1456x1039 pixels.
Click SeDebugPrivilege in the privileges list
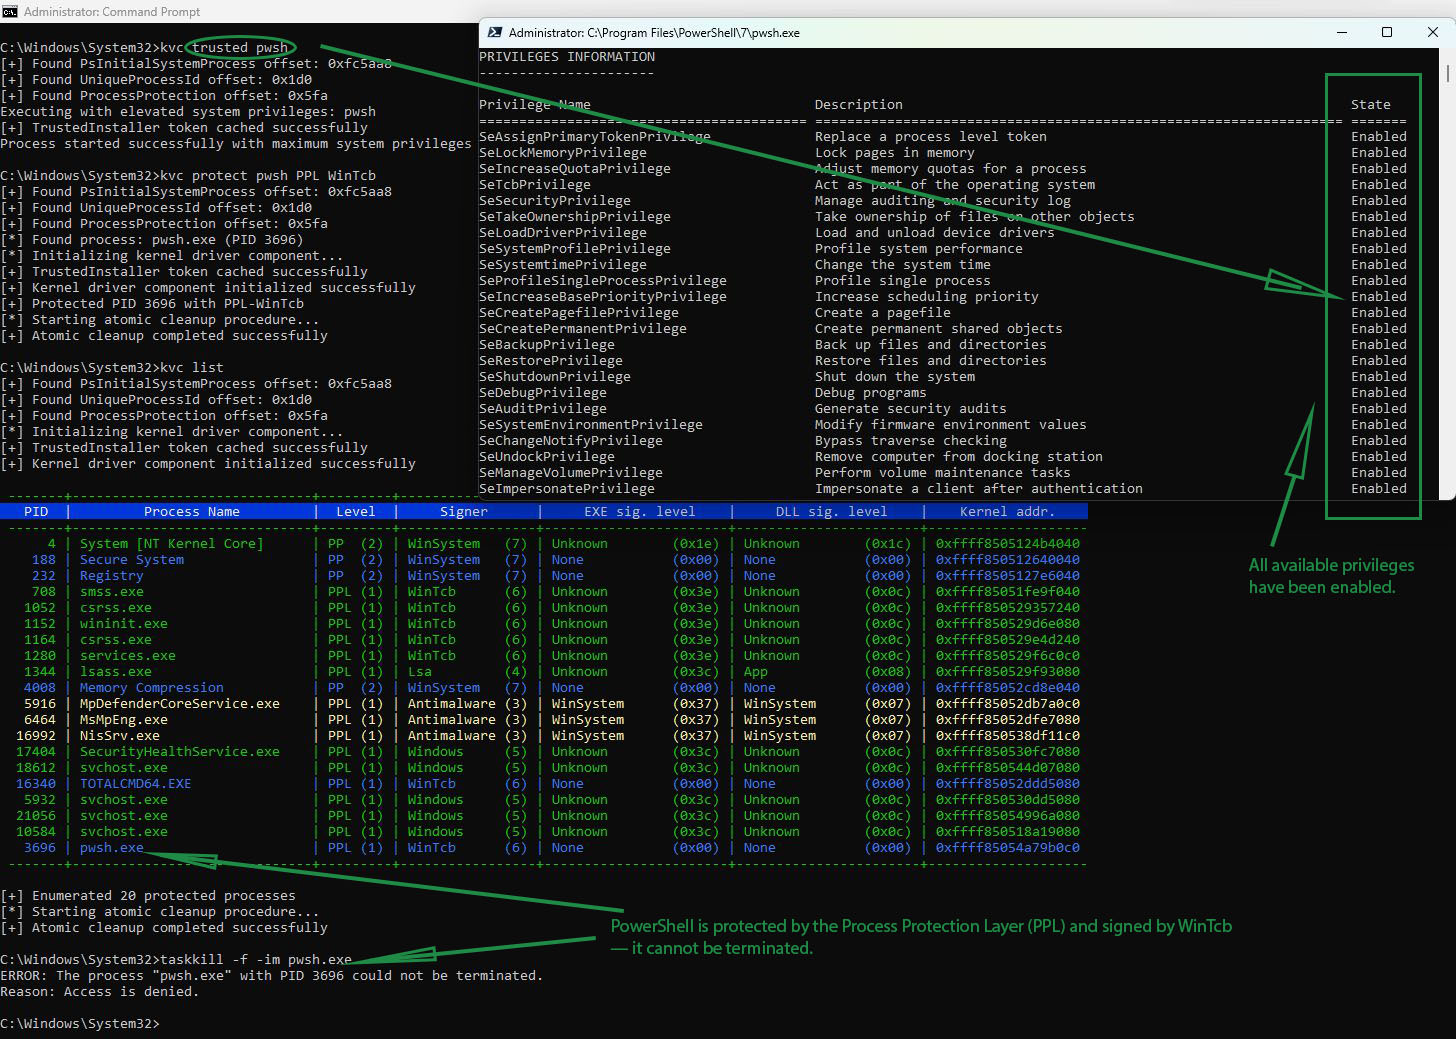(542, 393)
